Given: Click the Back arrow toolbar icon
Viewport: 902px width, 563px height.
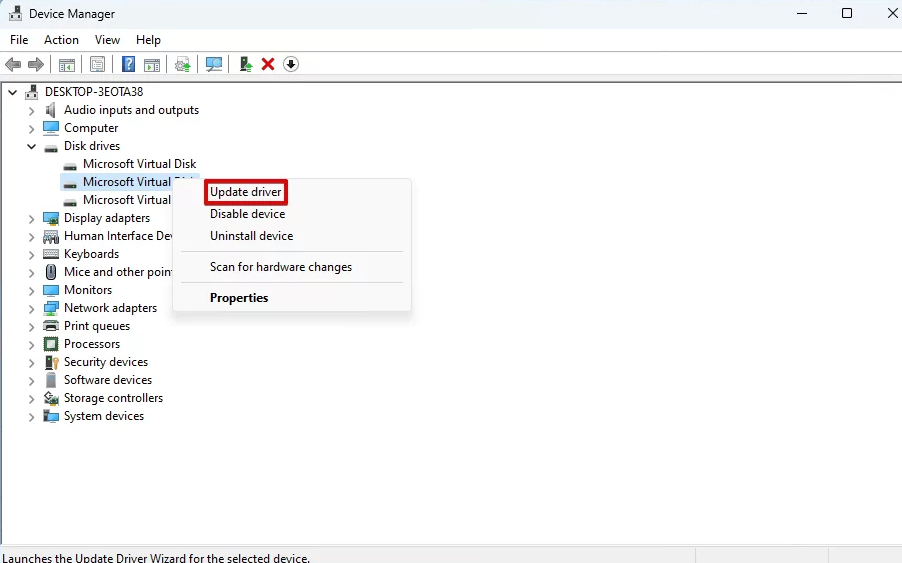Looking at the screenshot, I should coord(13,64).
